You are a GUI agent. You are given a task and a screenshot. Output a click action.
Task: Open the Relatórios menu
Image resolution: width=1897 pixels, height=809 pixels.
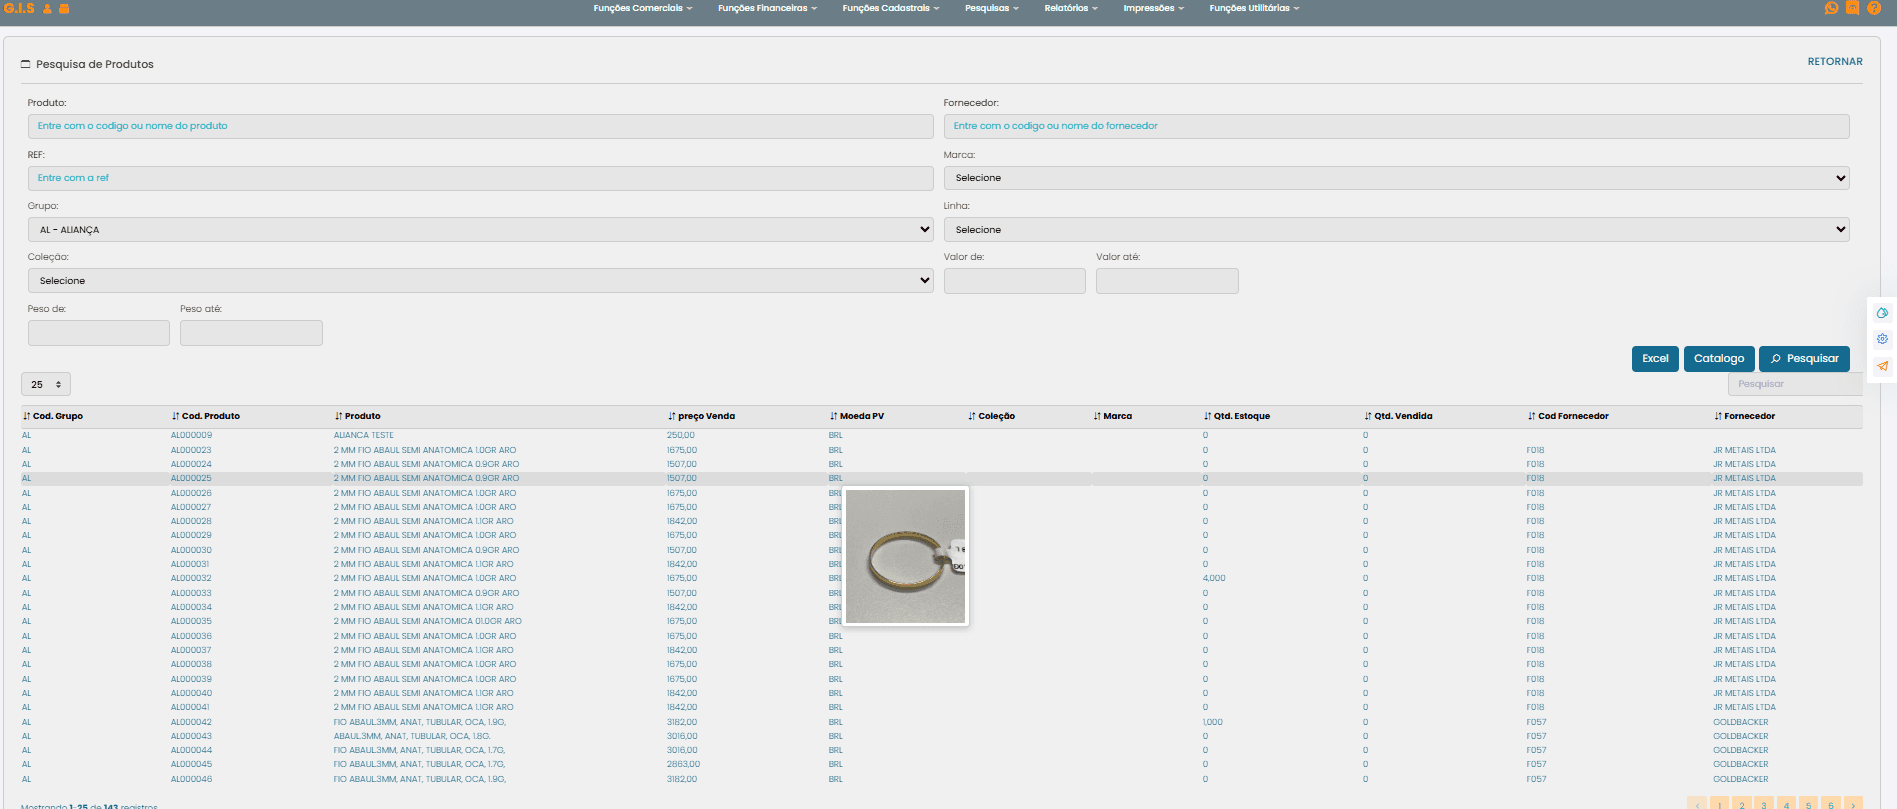[x=1070, y=8]
